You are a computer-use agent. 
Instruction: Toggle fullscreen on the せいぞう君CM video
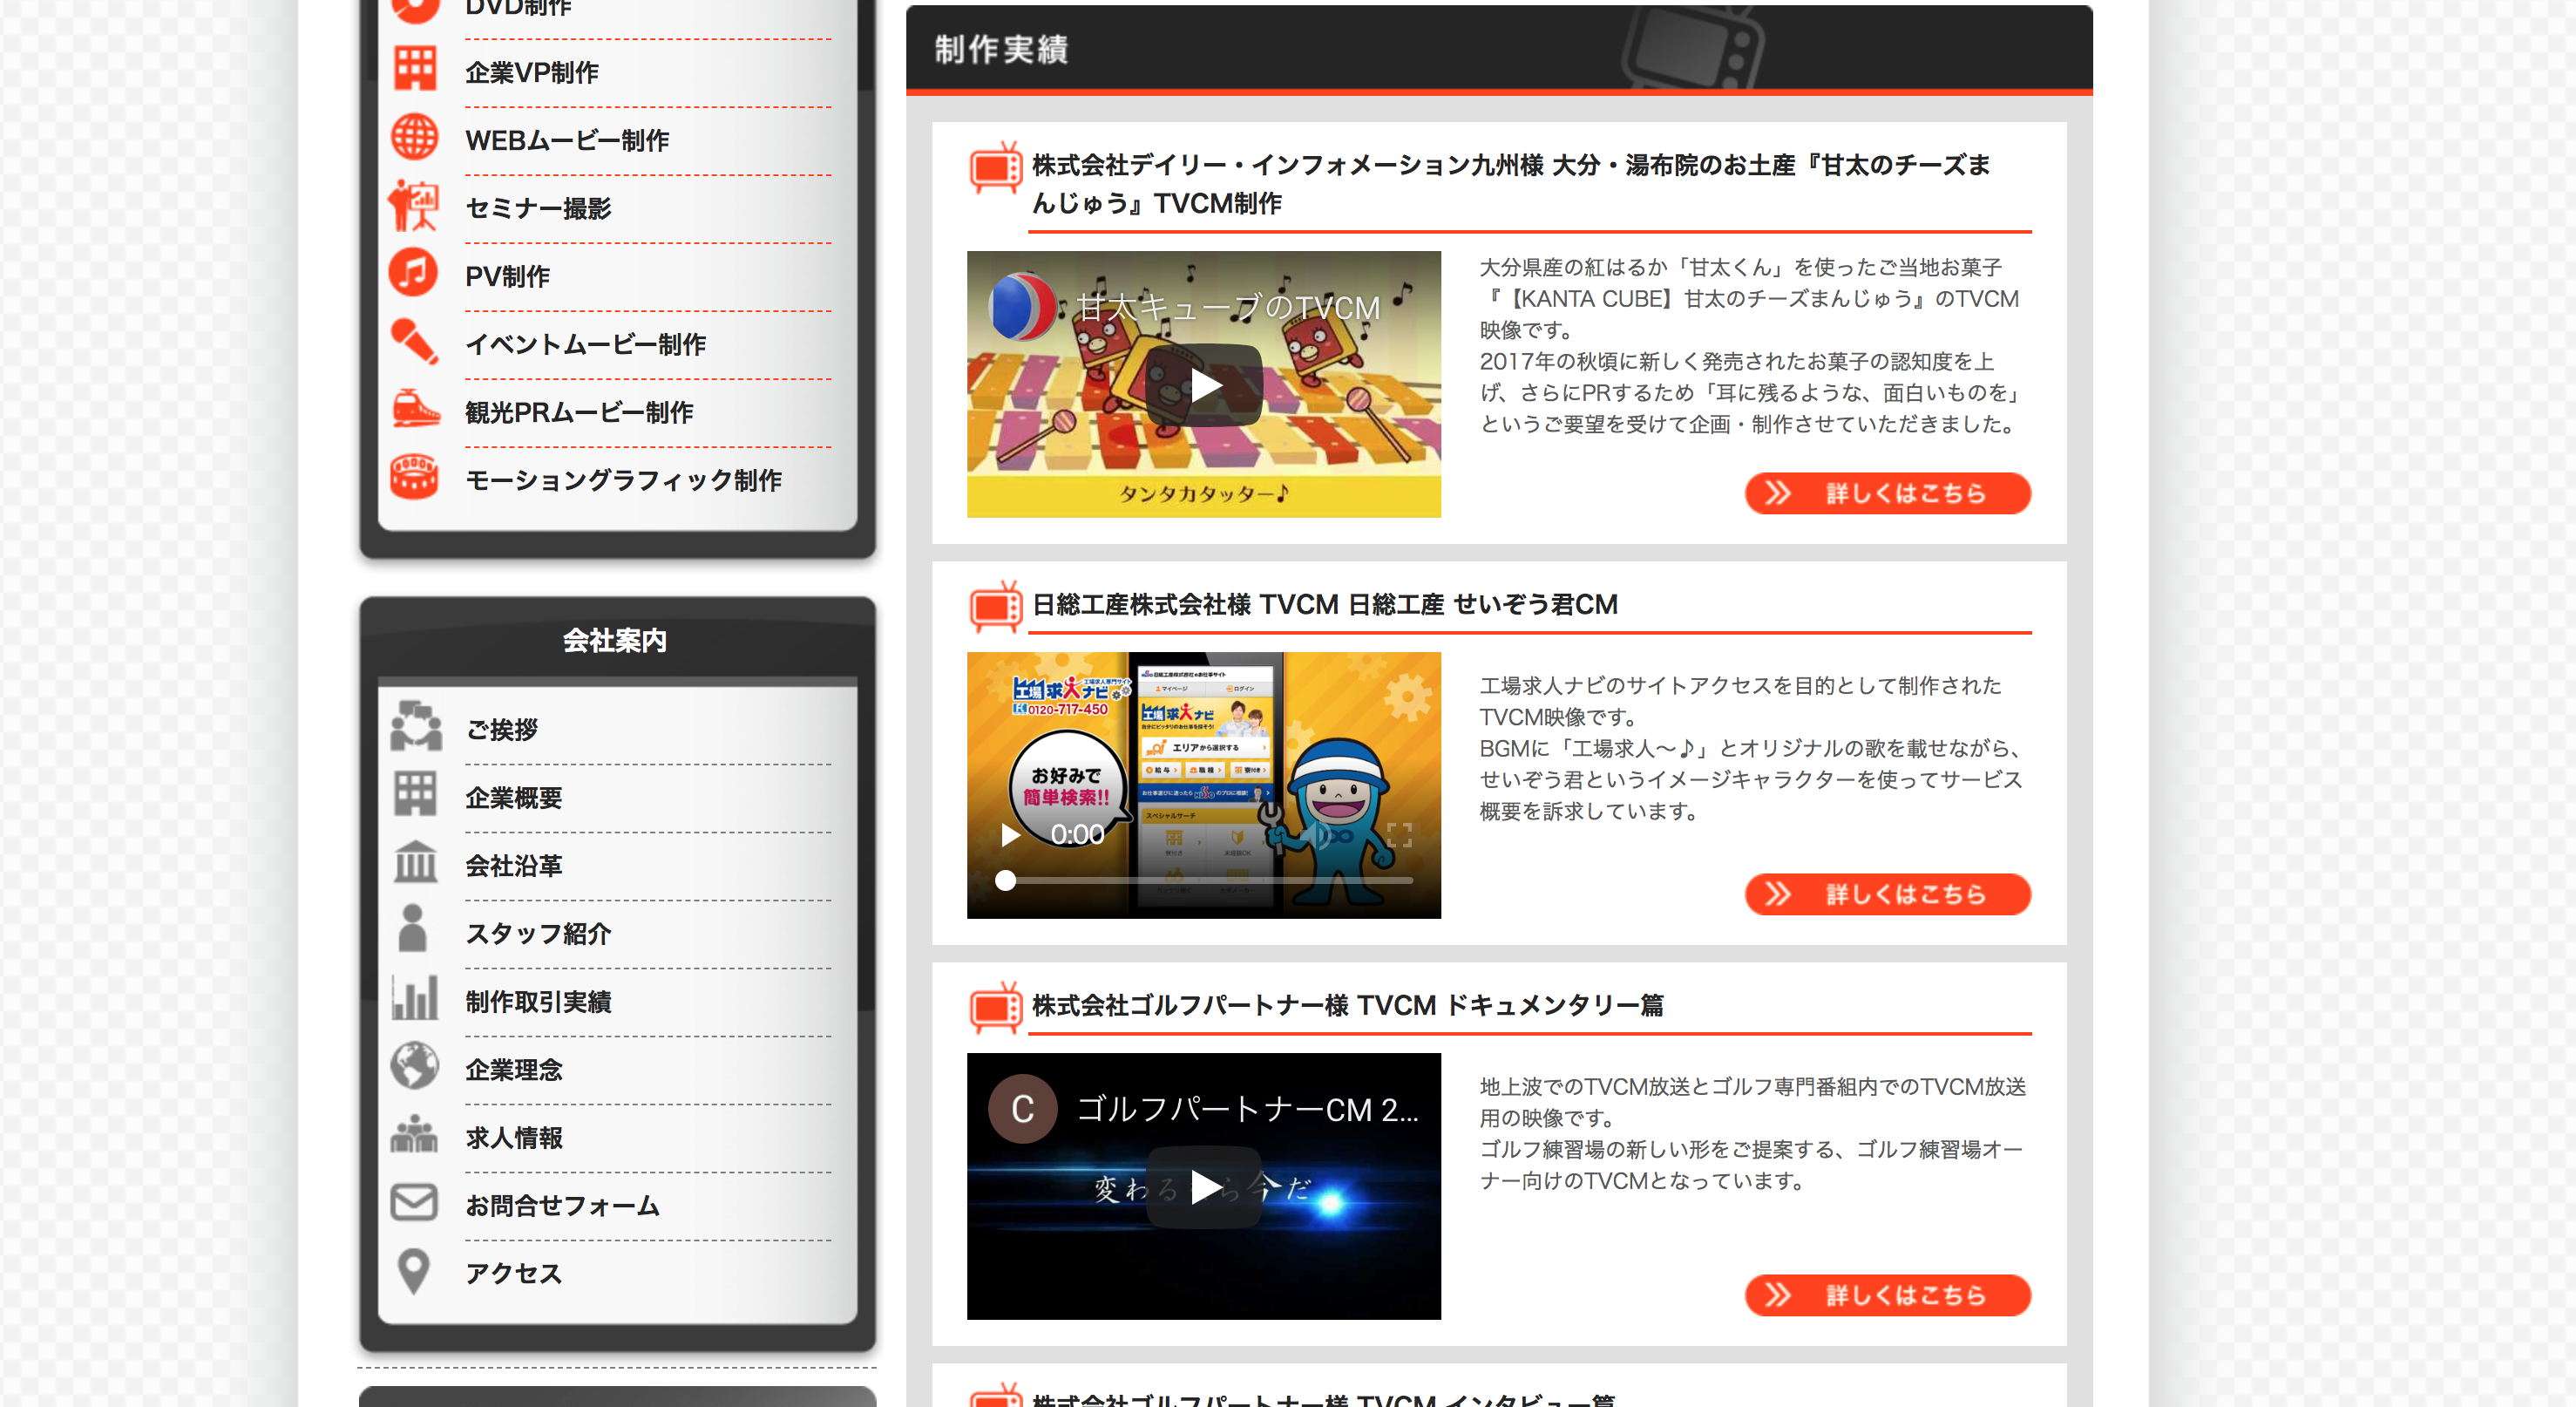coord(1399,835)
